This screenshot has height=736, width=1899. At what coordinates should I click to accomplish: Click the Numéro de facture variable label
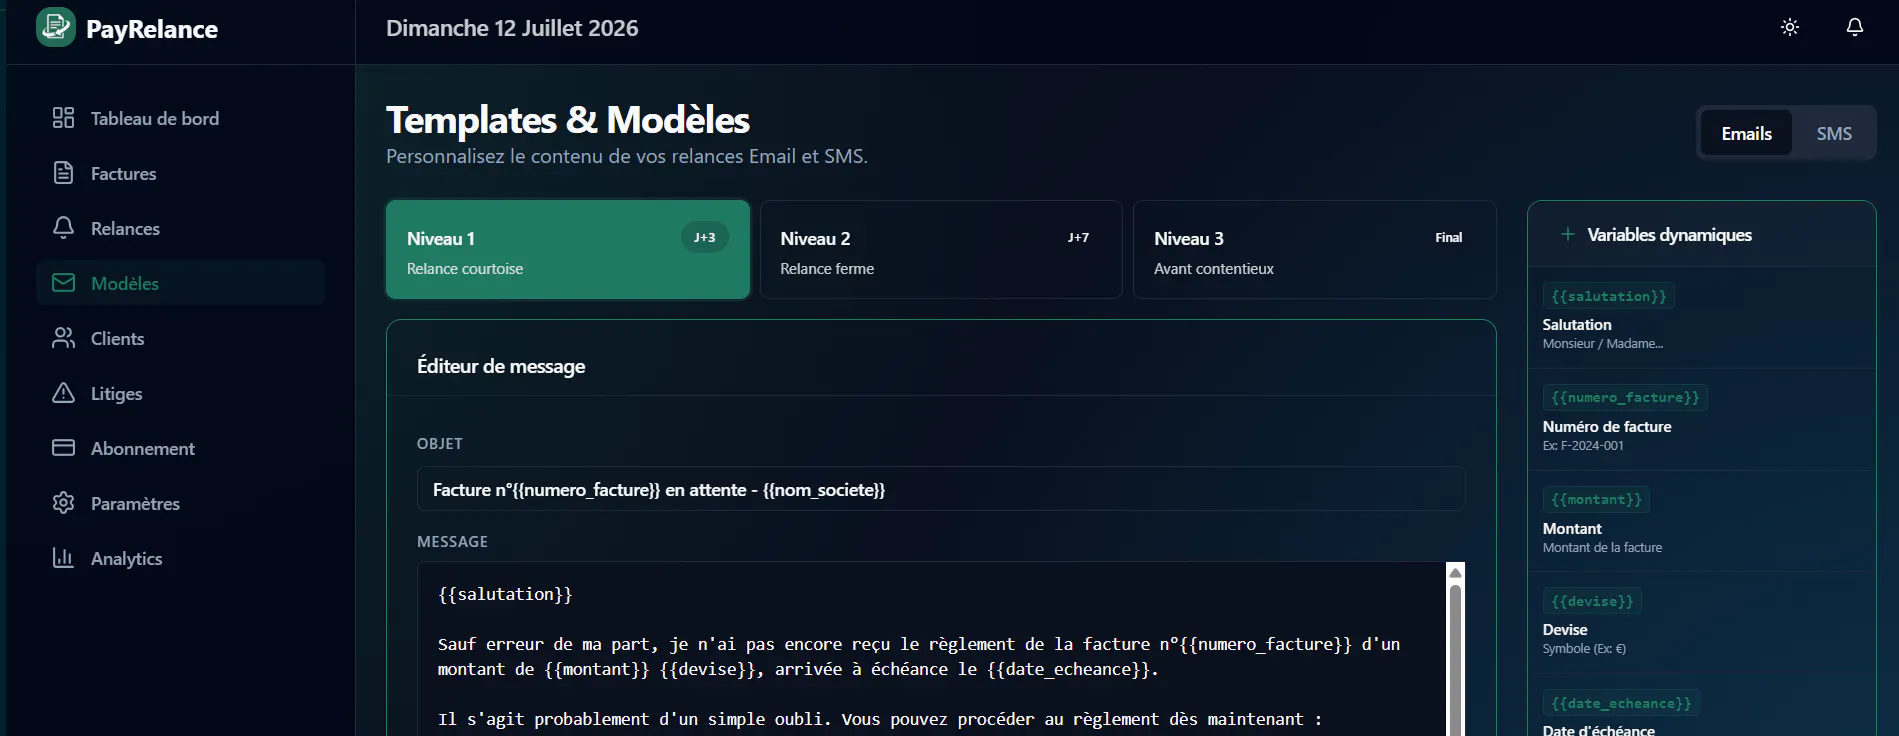[1607, 426]
